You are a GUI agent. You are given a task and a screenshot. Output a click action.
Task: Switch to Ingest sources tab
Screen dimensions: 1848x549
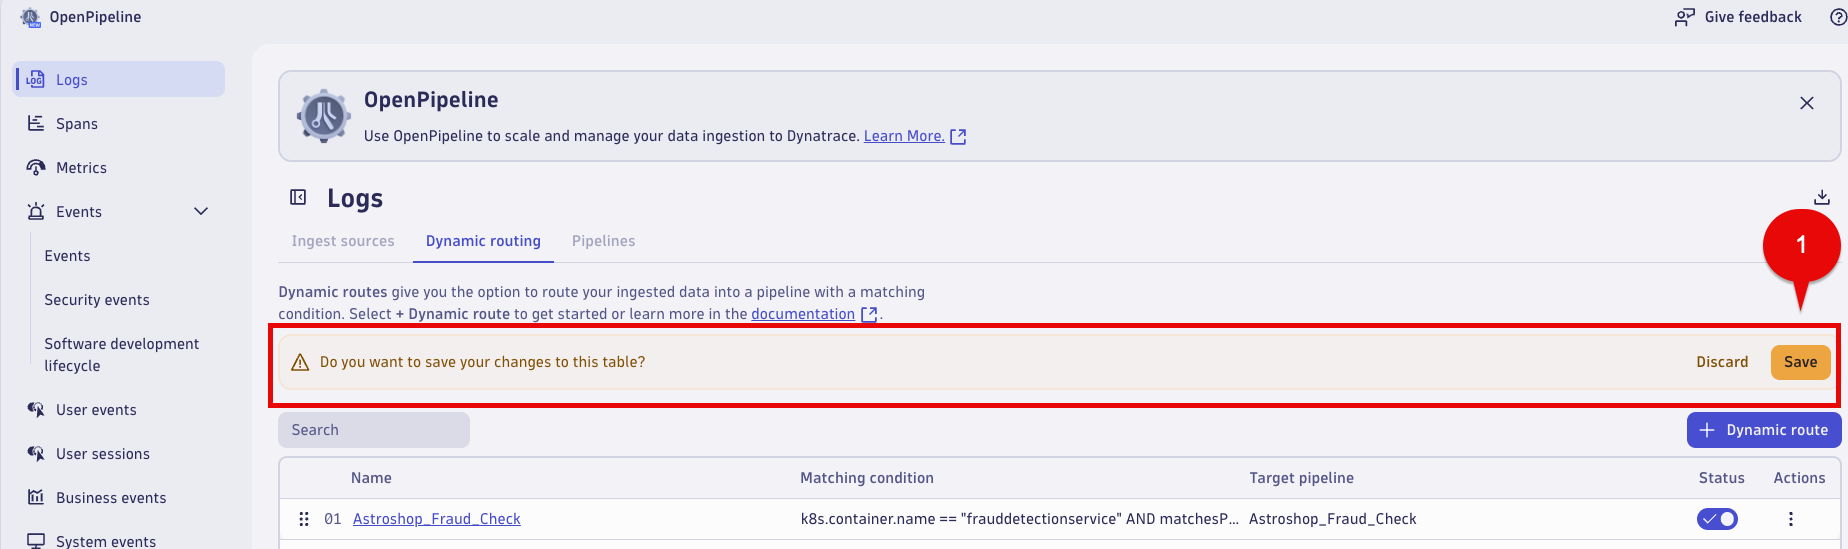coord(343,241)
